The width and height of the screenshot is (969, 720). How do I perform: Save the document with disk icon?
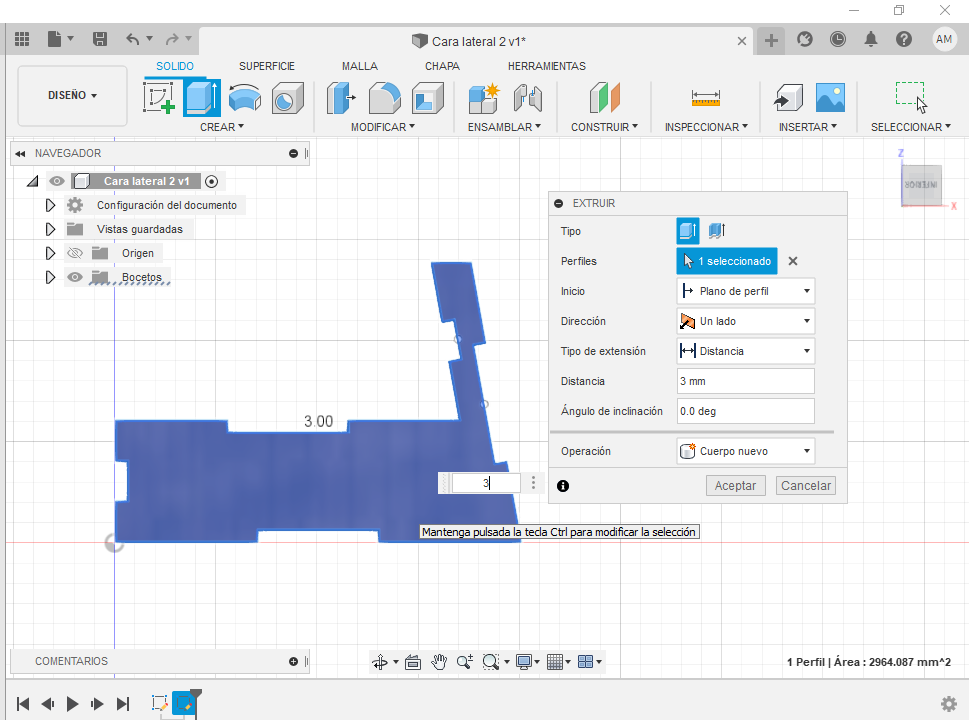(99, 40)
